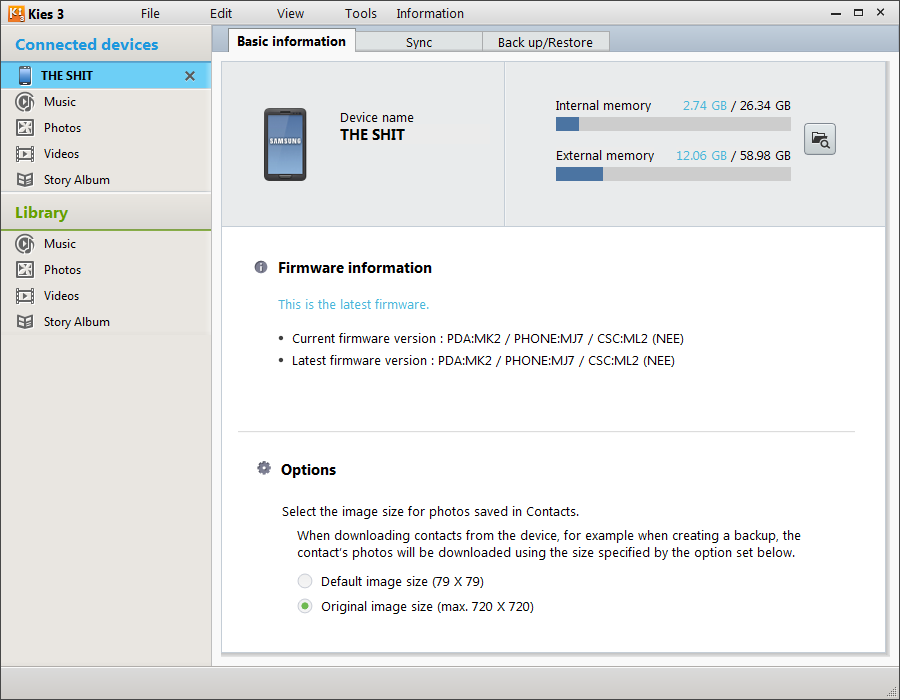Click the window resize grip in corner
900x700 pixels.
click(891, 691)
